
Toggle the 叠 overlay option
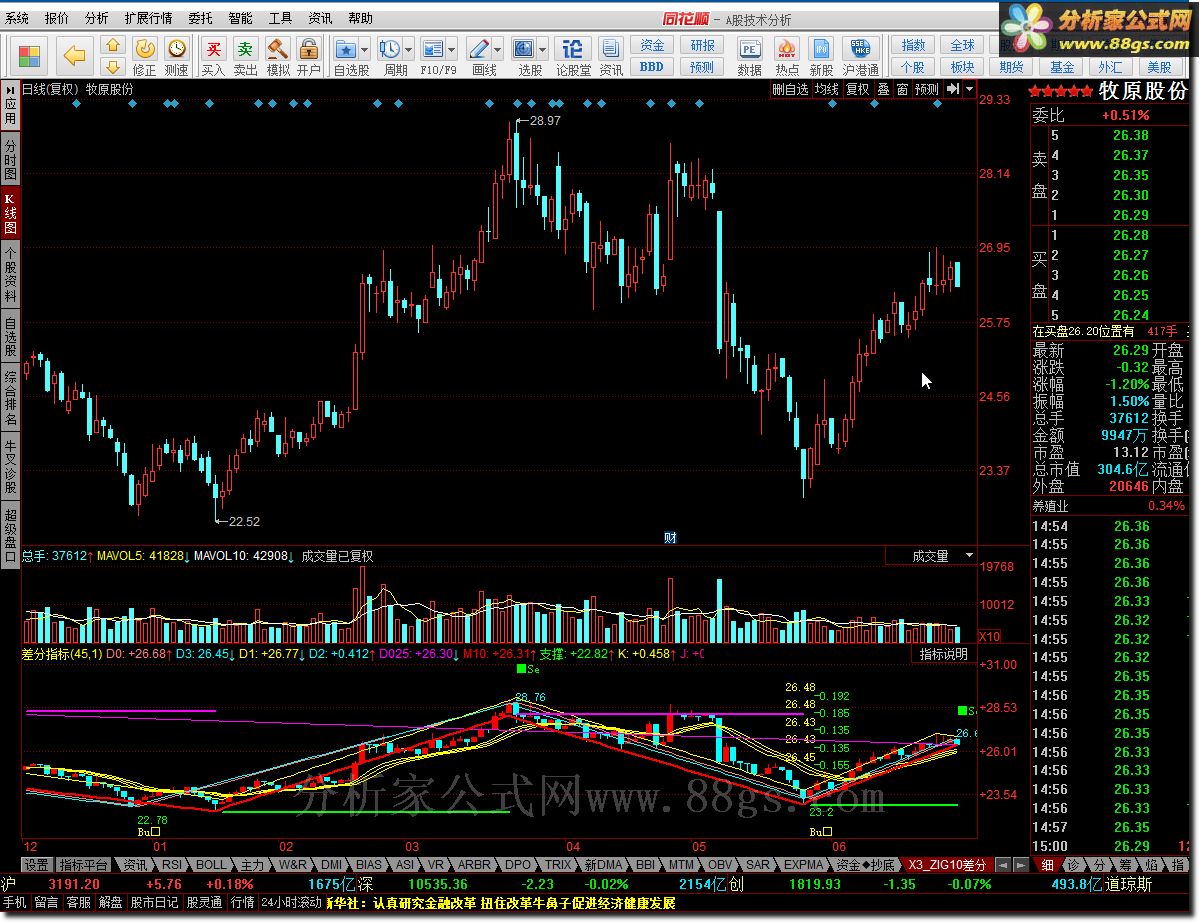[883, 89]
